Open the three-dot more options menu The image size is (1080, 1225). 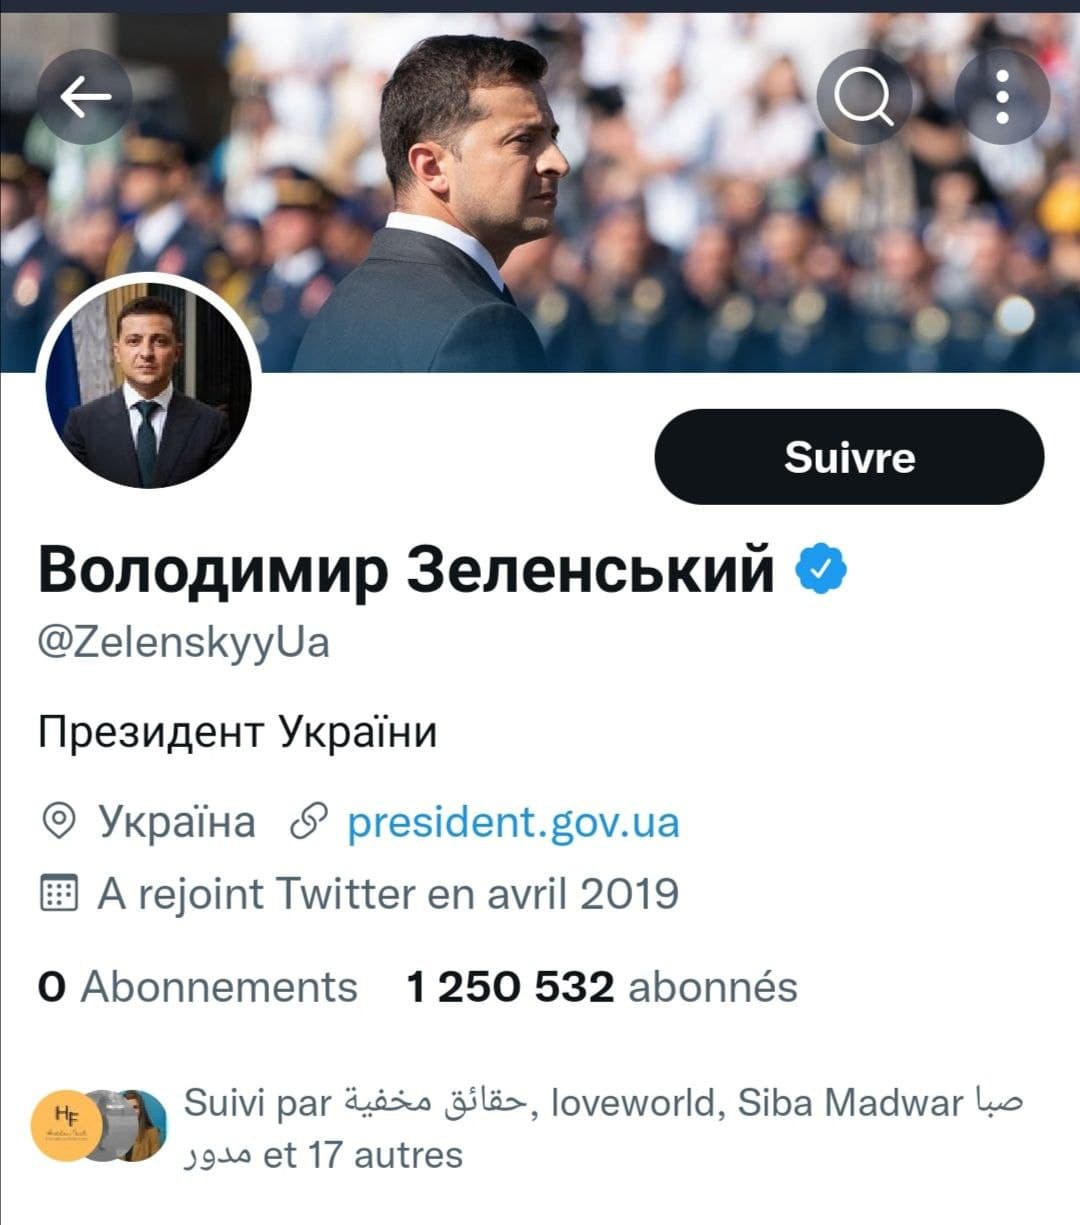(1002, 97)
